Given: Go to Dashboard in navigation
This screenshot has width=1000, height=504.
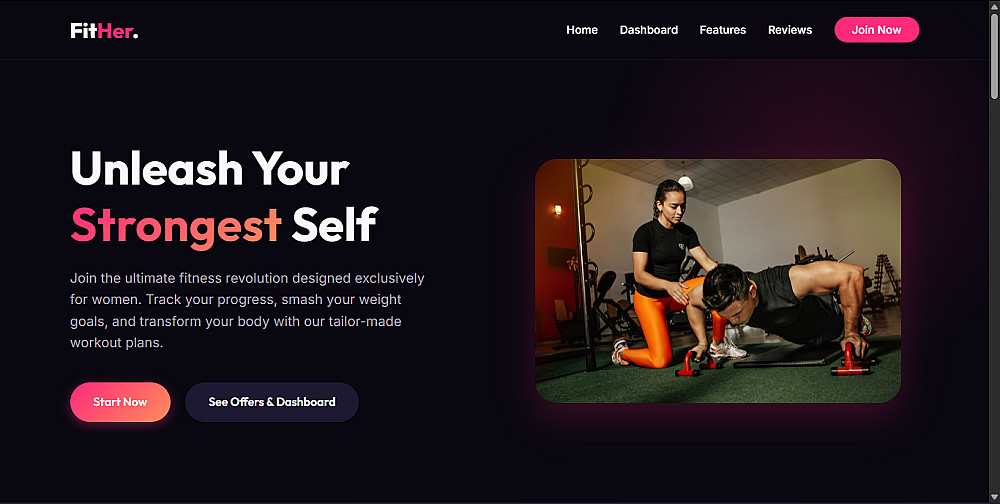Looking at the screenshot, I should point(649,30).
